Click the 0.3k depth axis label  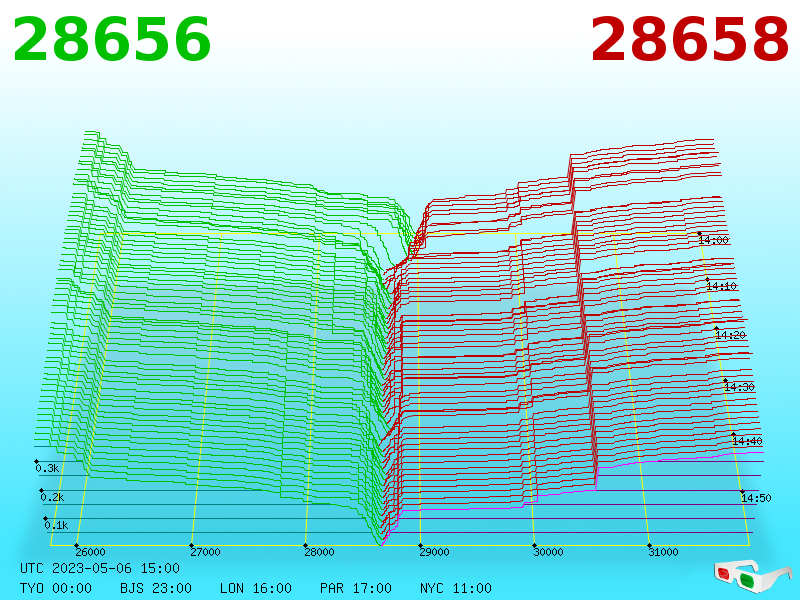(x=47, y=468)
